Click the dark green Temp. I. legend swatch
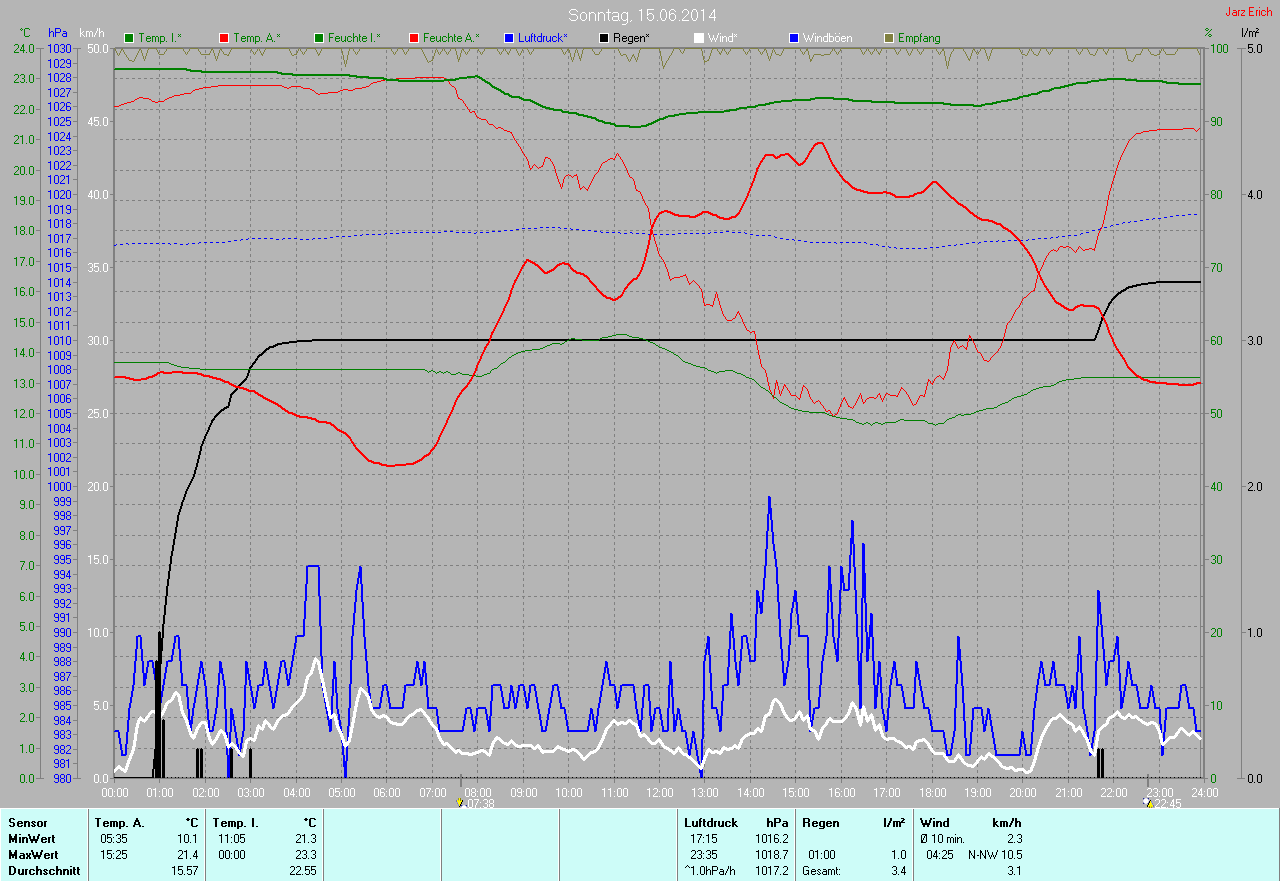Image resolution: width=1280 pixels, height=881 pixels. (x=129, y=38)
